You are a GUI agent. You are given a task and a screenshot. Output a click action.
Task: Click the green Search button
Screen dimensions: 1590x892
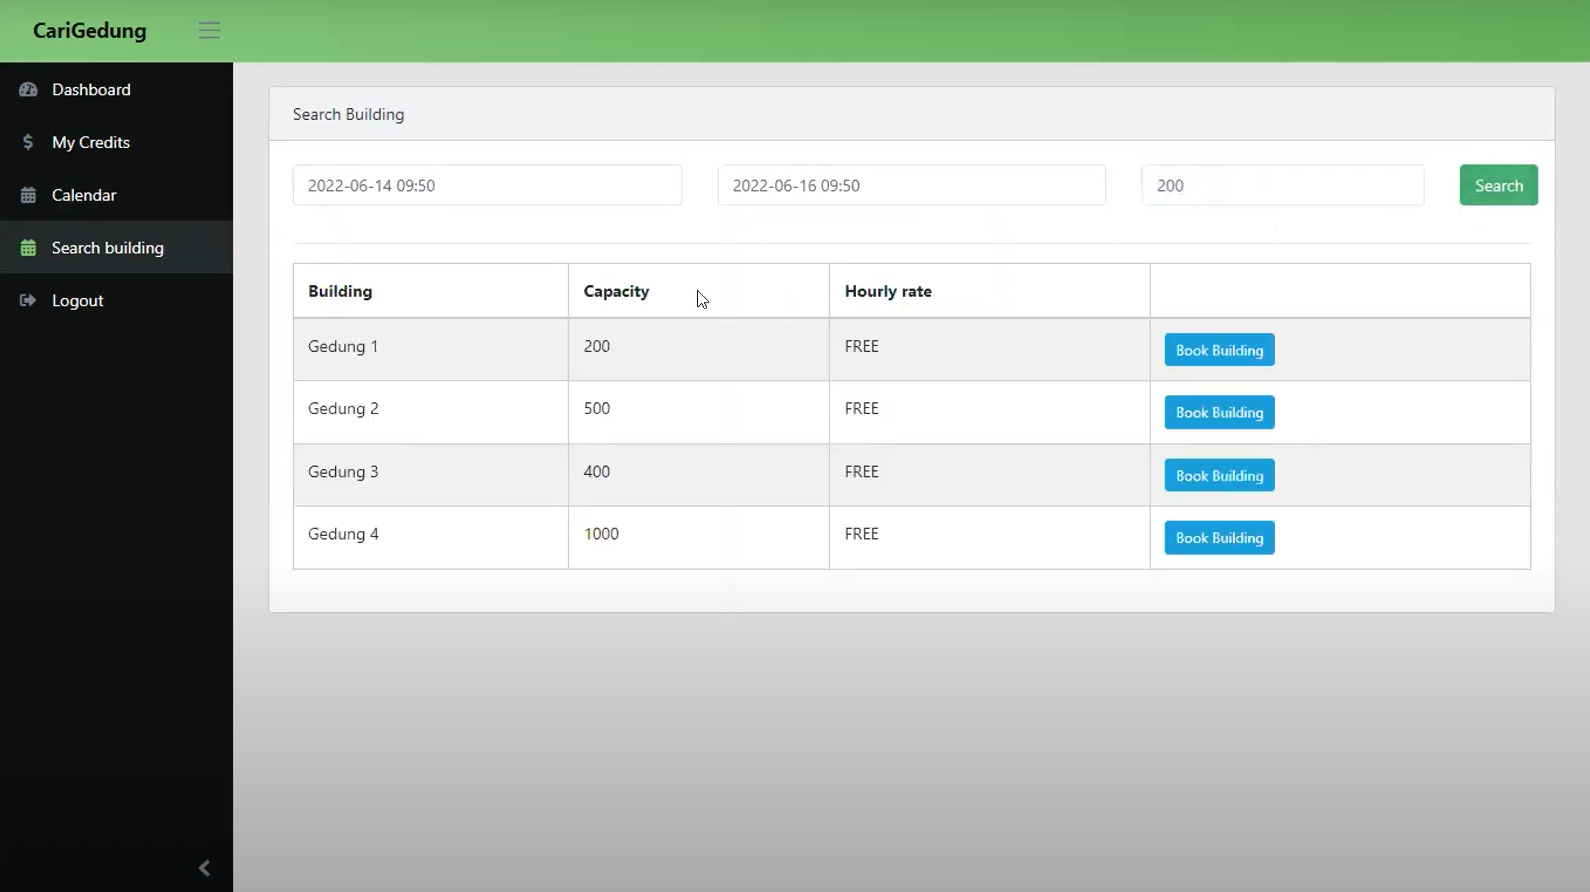pyautogui.click(x=1498, y=185)
